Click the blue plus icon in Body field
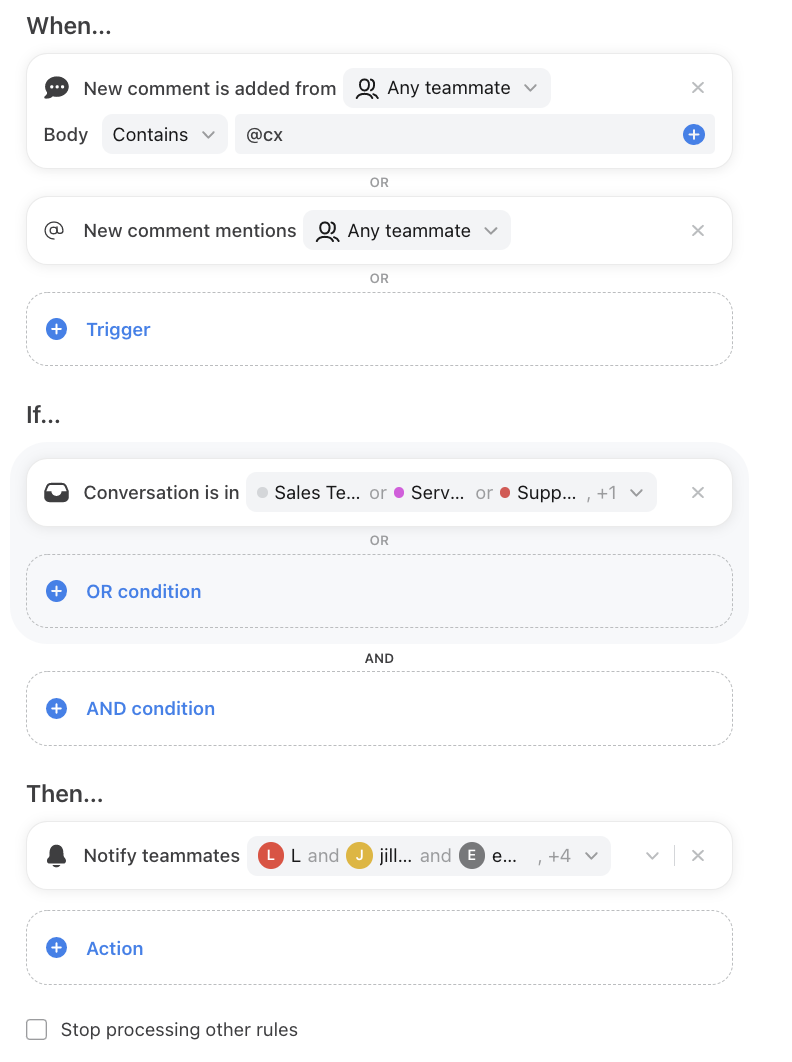This screenshot has width=792, height=1062. click(x=694, y=135)
